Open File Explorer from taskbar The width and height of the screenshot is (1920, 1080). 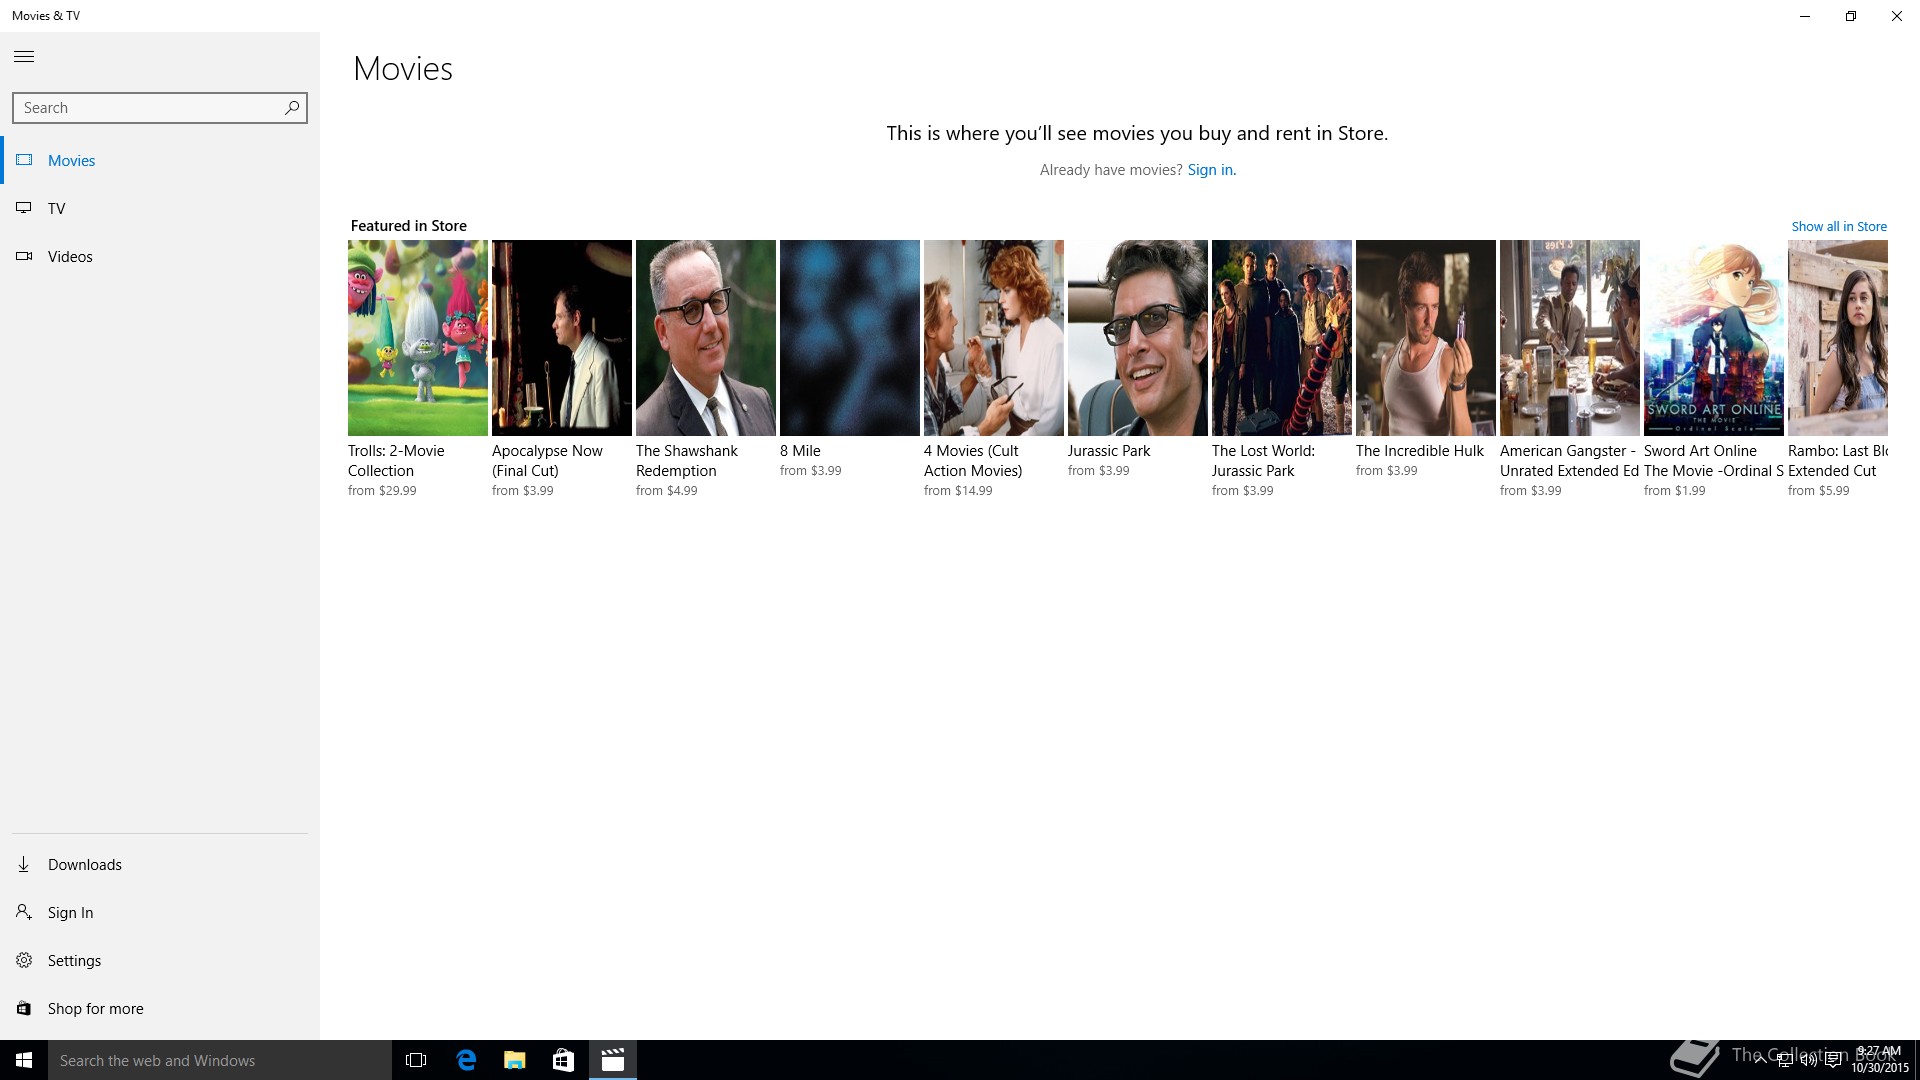click(515, 1060)
